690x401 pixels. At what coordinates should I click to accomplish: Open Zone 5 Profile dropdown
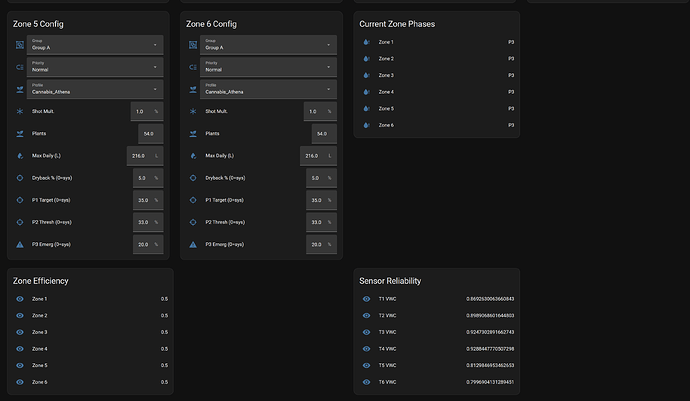[95, 89]
